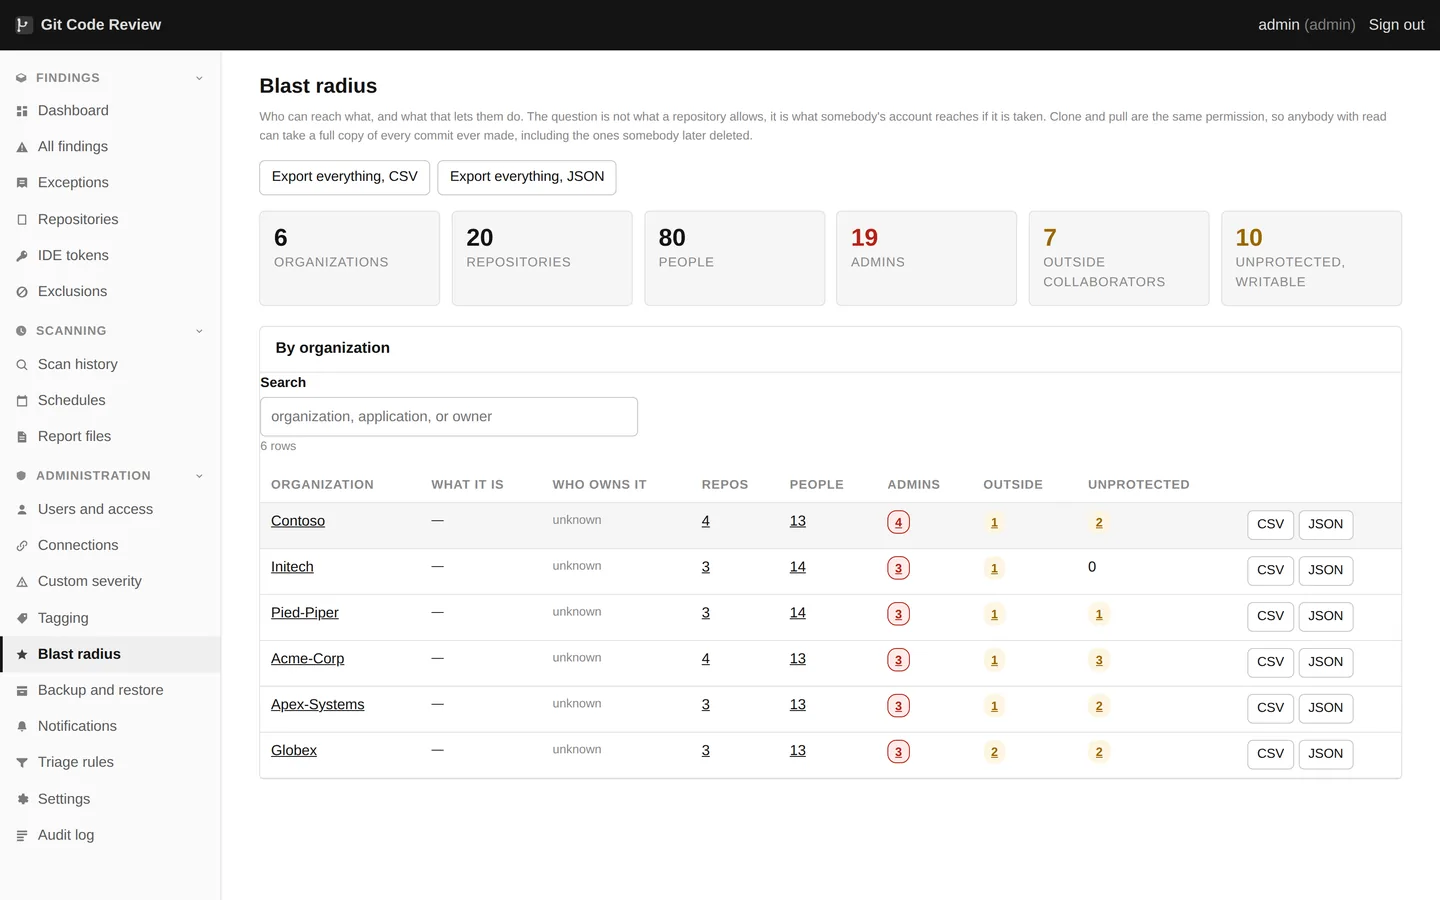Click the Triage rules funnel icon
The image size is (1440, 900).
tap(22, 763)
